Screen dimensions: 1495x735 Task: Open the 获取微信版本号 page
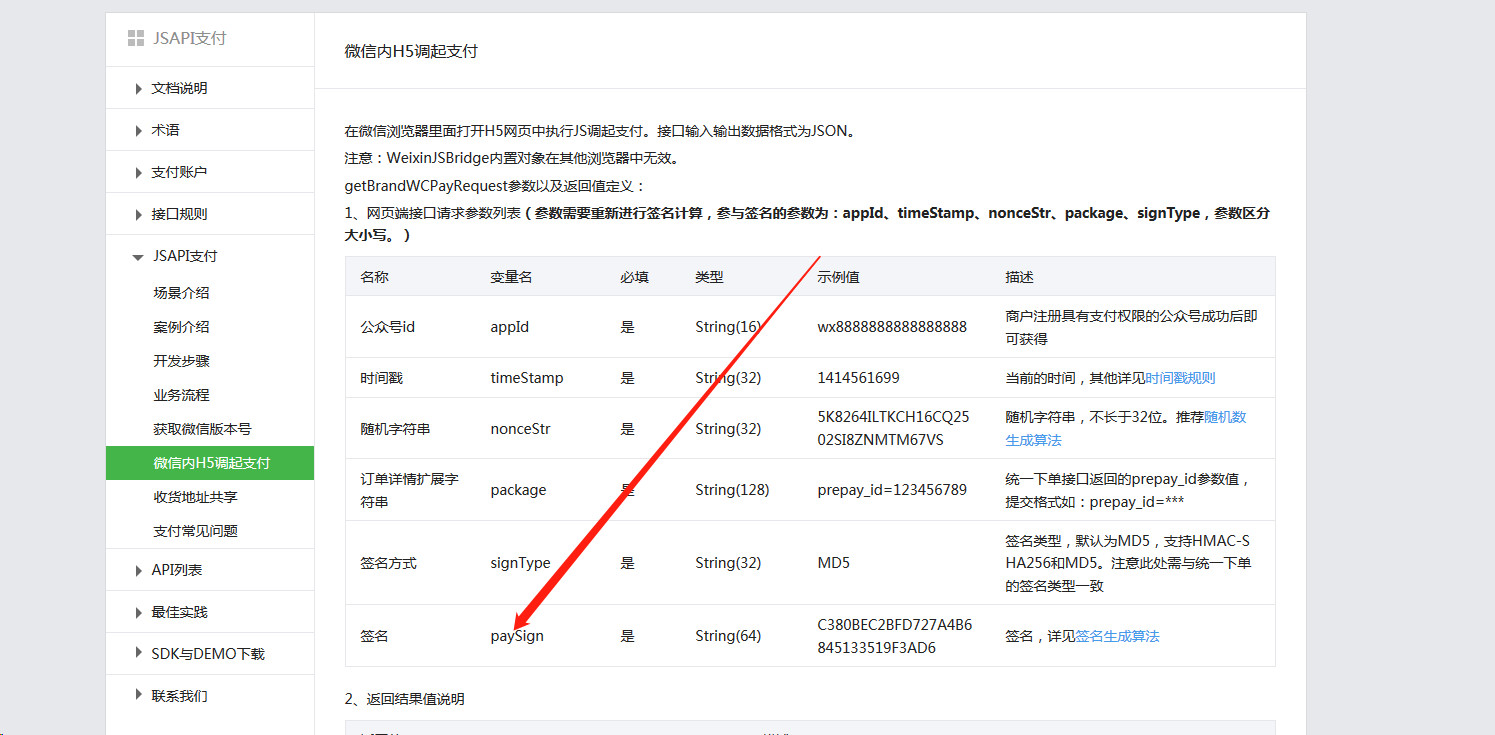[x=202, y=429]
